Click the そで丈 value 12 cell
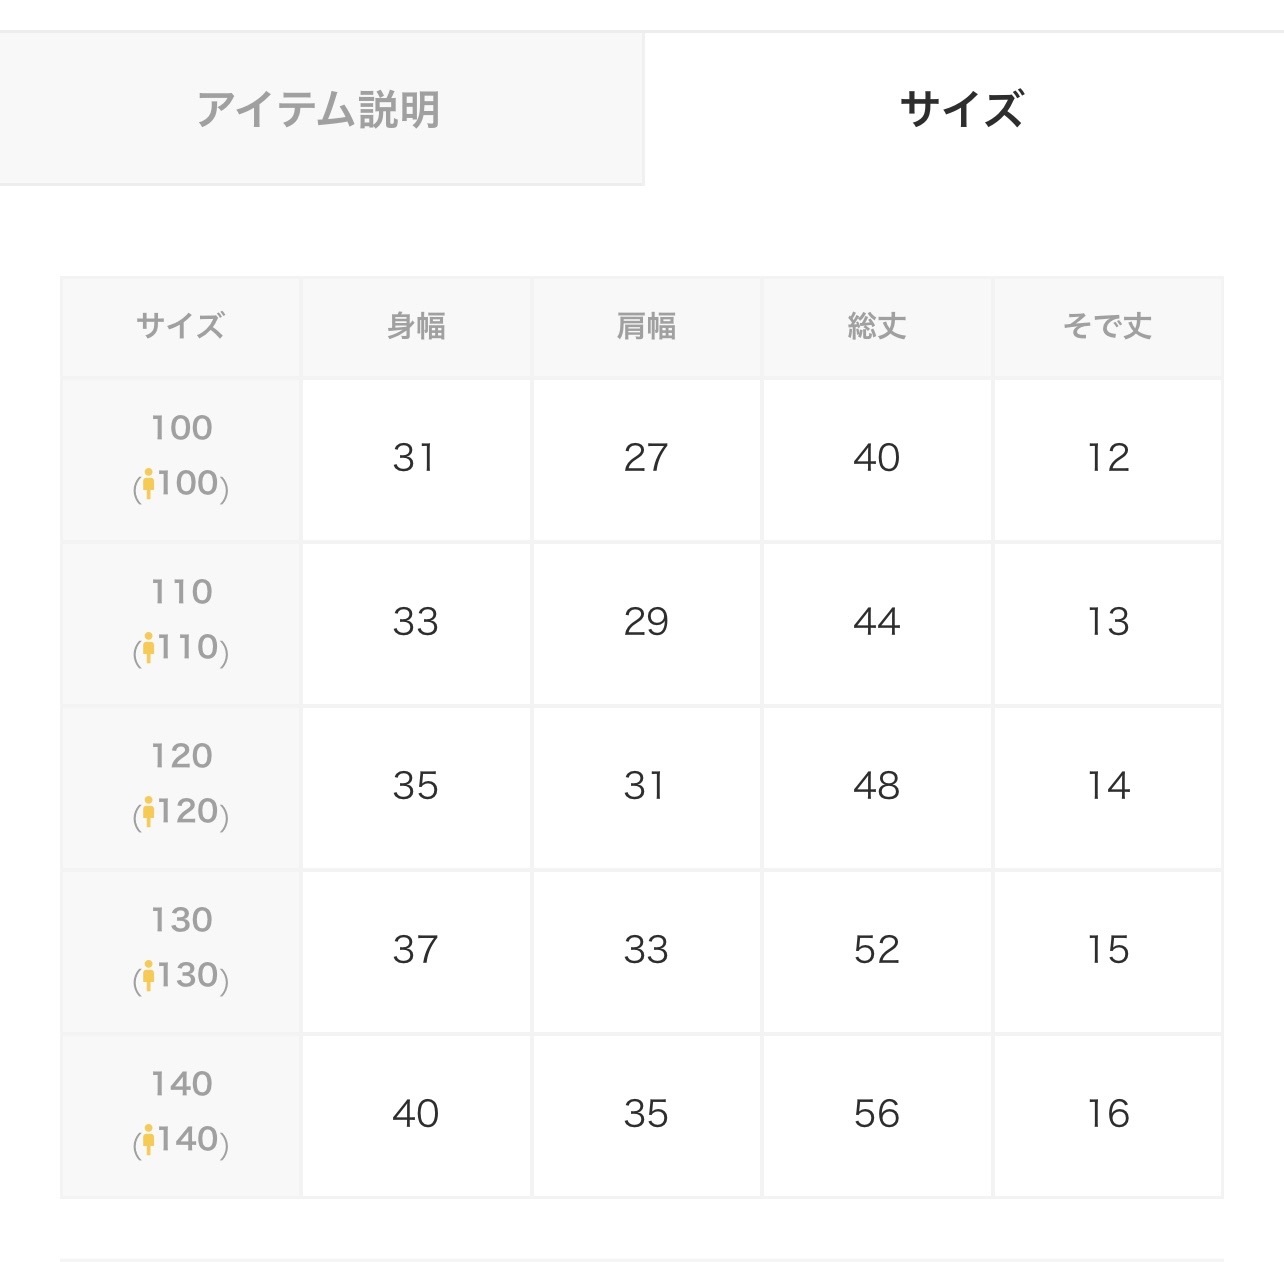Screen dimensions: 1284x1262 [x=1107, y=458]
